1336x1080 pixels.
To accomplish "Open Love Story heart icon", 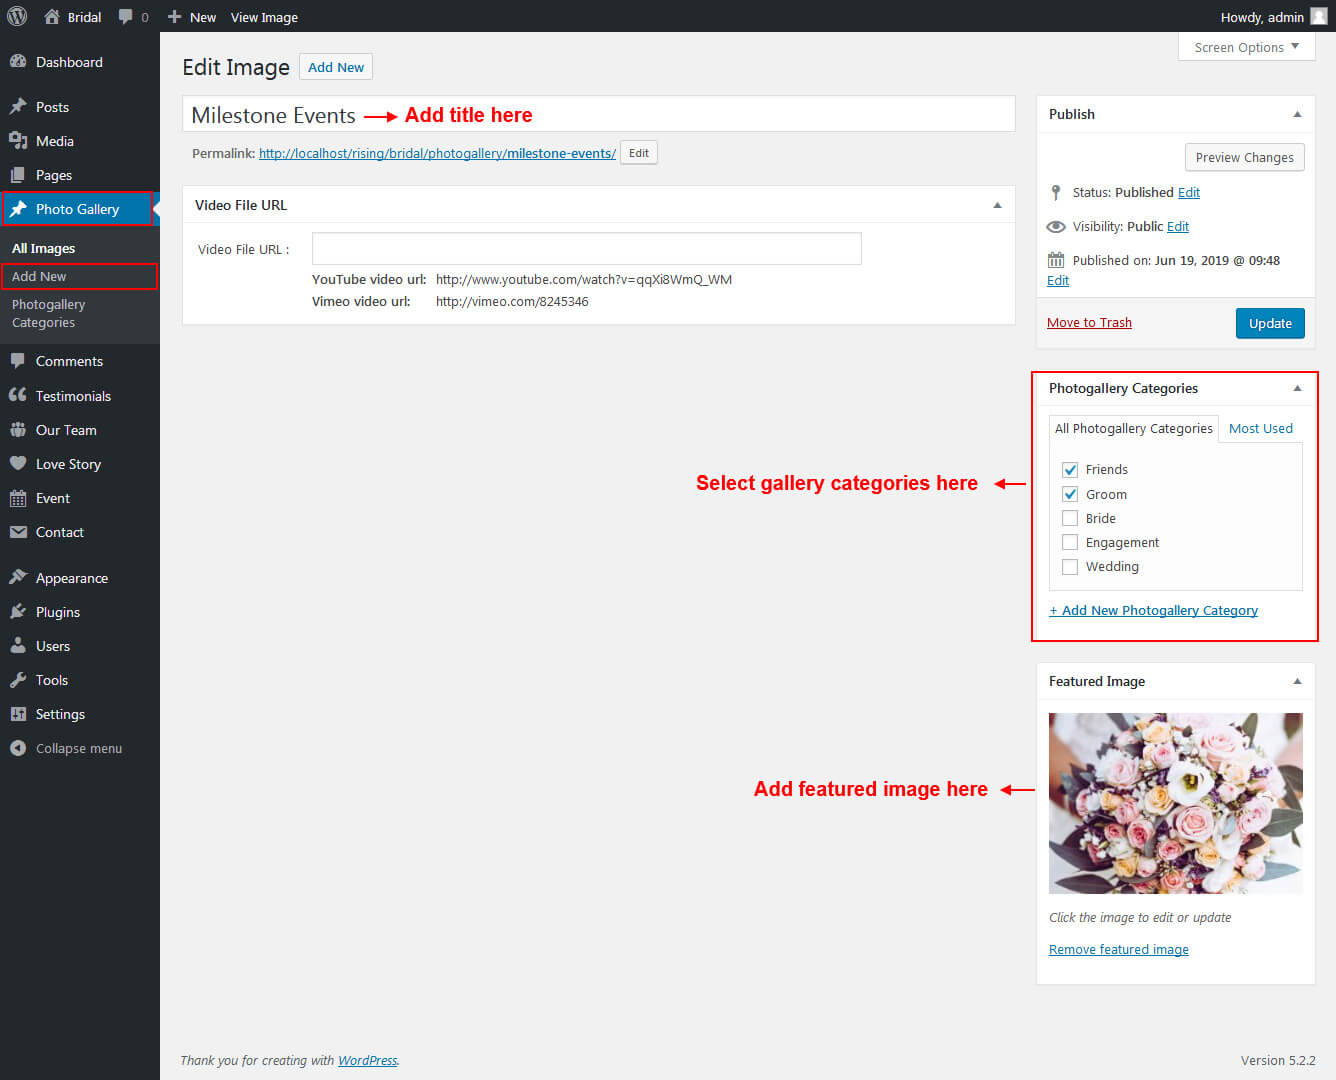I will pos(18,464).
